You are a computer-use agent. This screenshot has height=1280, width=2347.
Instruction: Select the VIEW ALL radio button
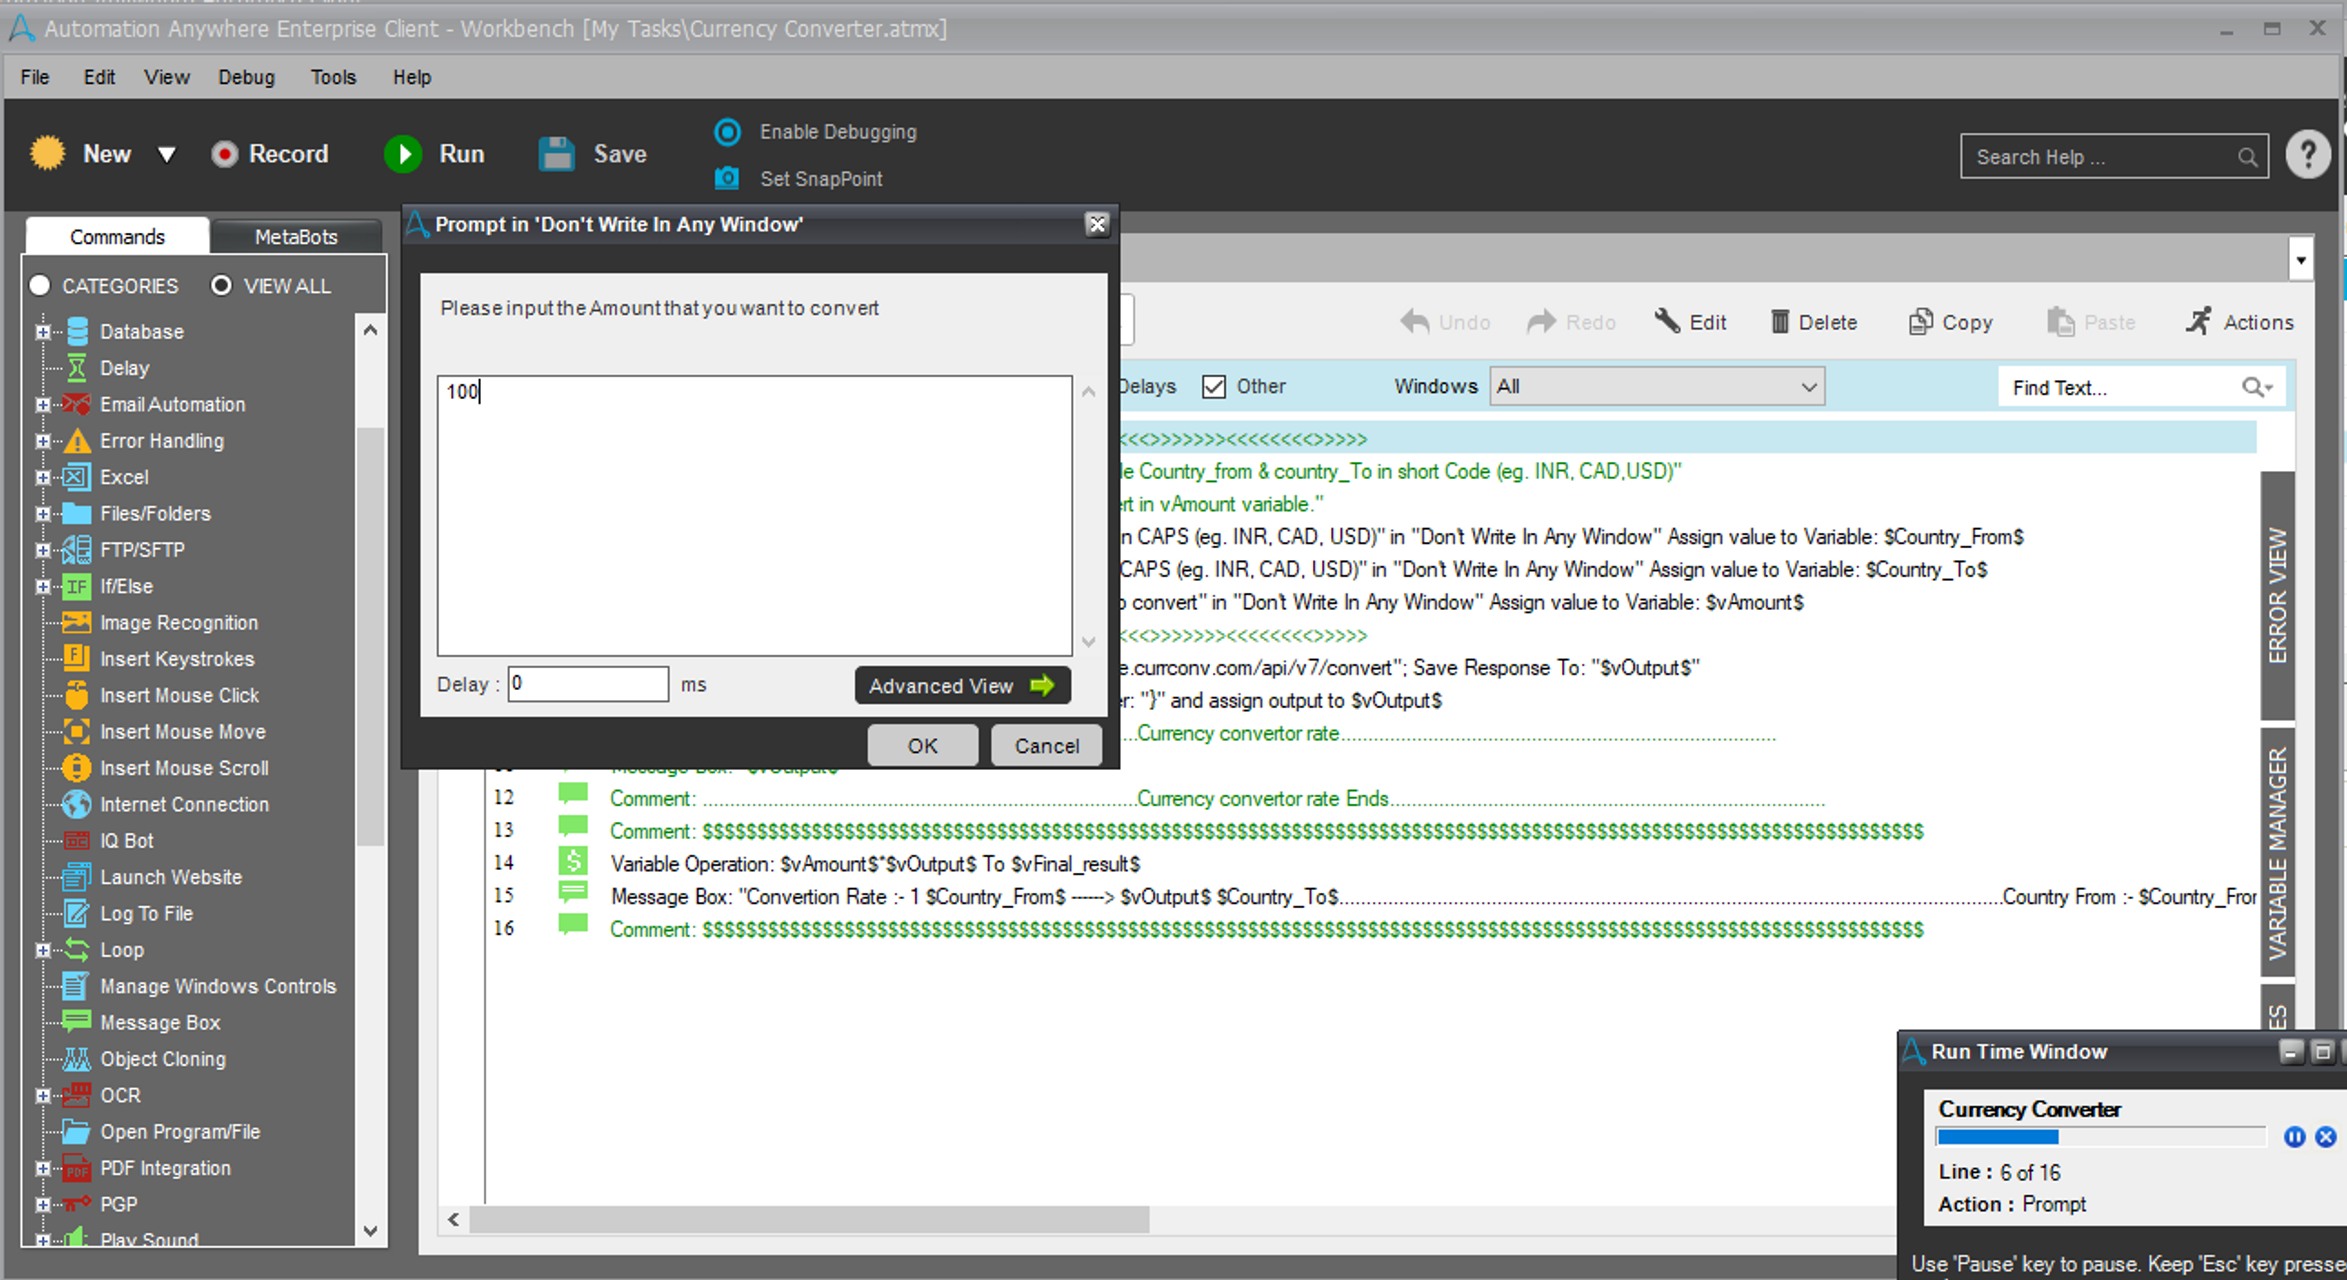[221, 286]
